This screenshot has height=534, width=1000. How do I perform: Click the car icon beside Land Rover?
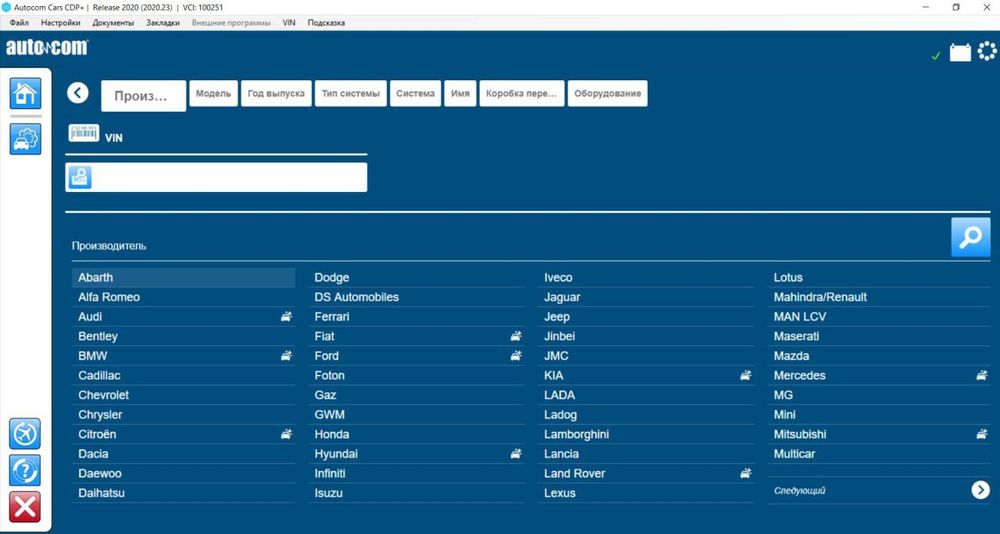coord(746,473)
